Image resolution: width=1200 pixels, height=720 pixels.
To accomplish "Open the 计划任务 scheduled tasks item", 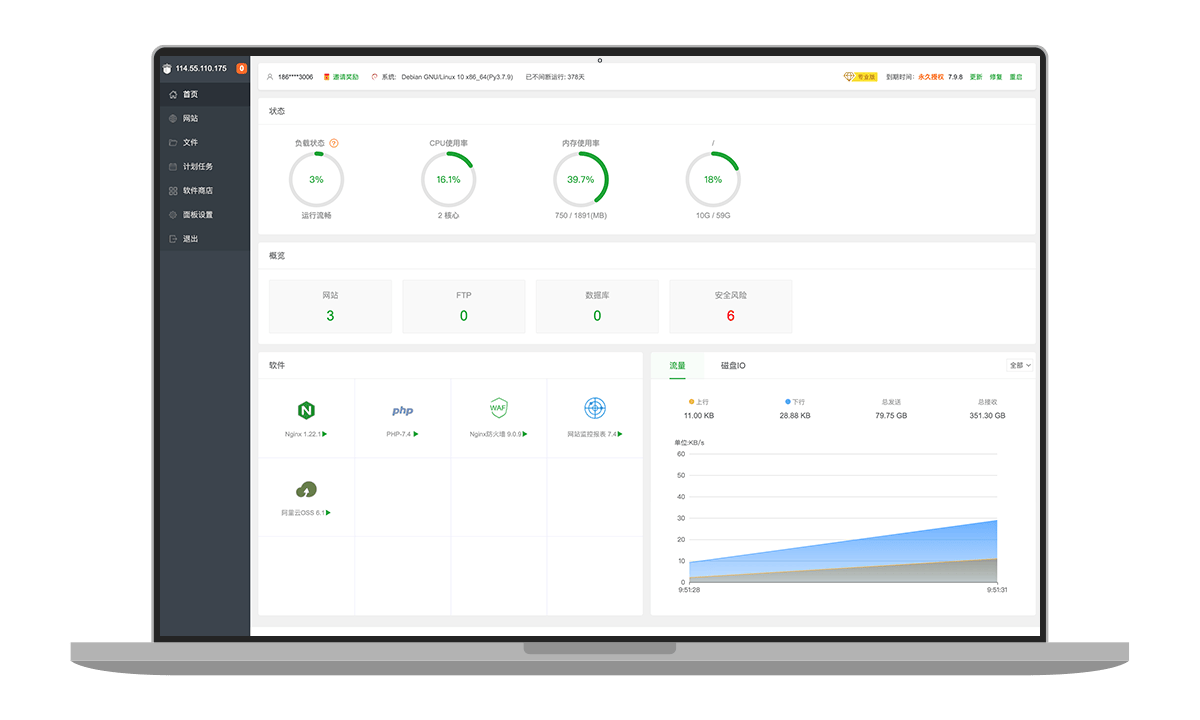I will [205, 166].
